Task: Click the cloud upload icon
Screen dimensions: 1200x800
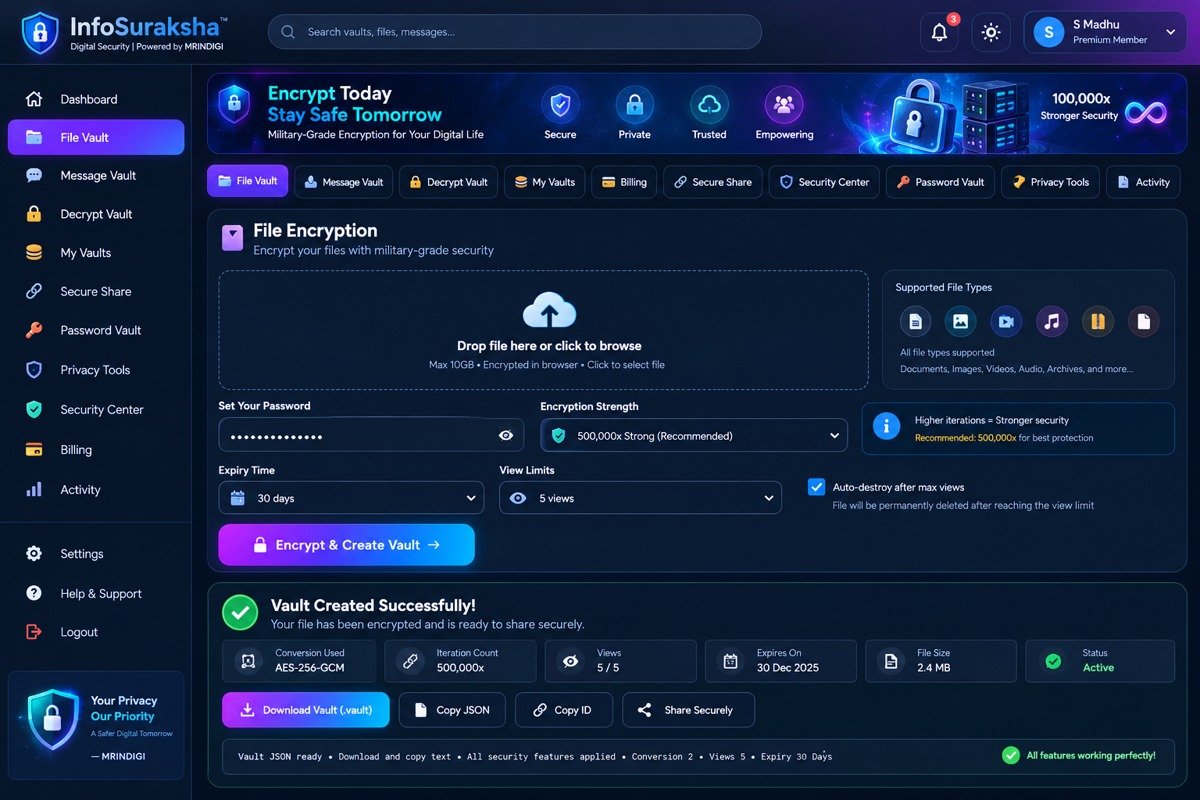Action: [x=549, y=310]
